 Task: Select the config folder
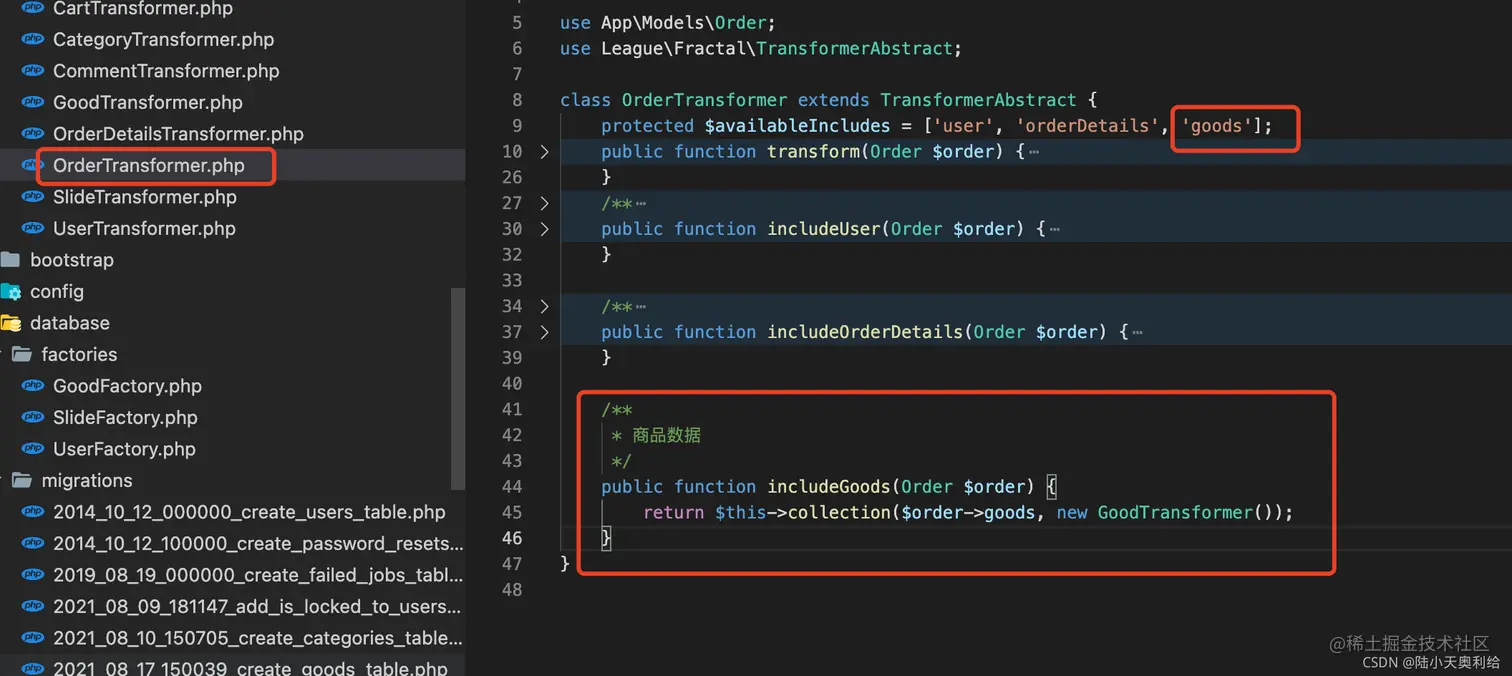point(57,292)
